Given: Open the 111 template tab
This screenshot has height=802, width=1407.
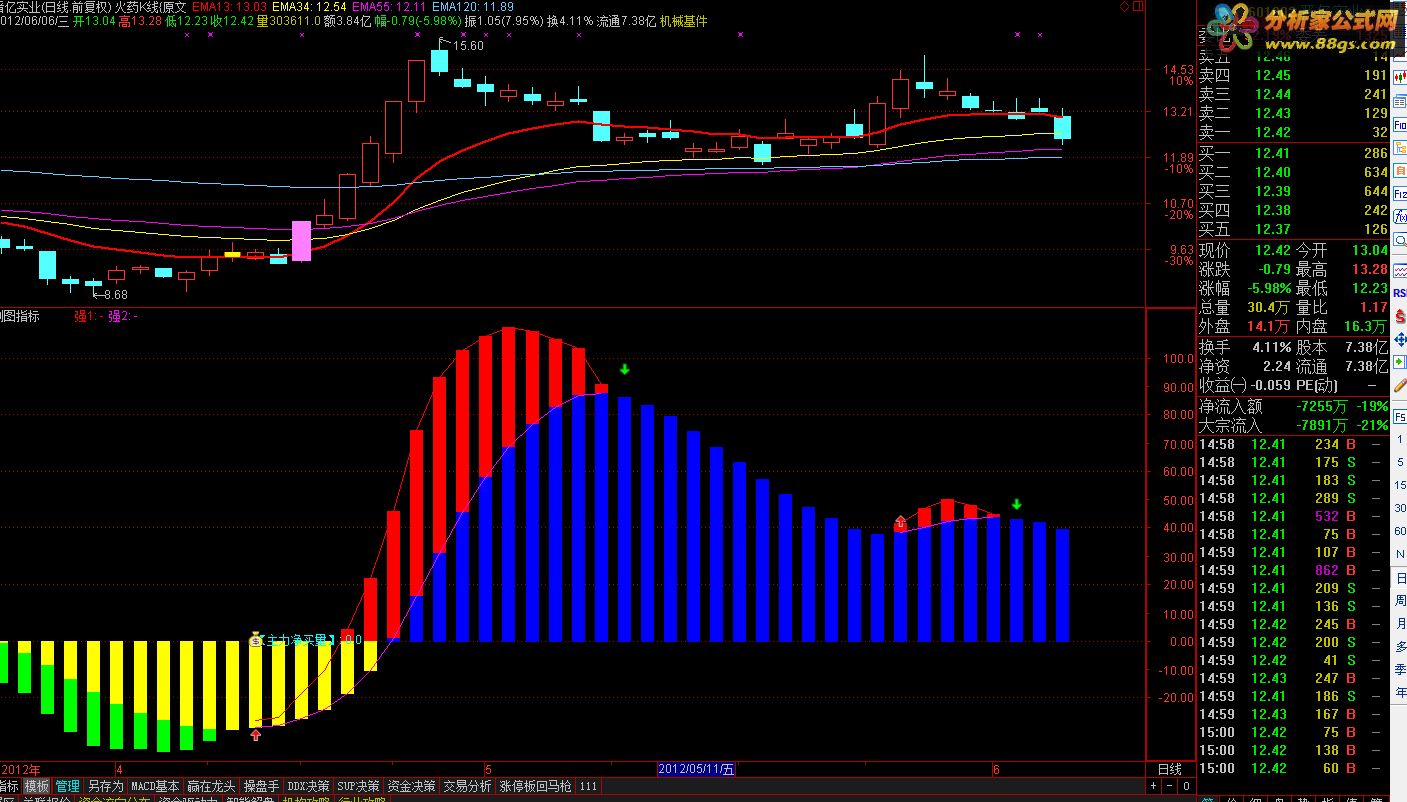Looking at the screenshot, I should click(588, 786).
